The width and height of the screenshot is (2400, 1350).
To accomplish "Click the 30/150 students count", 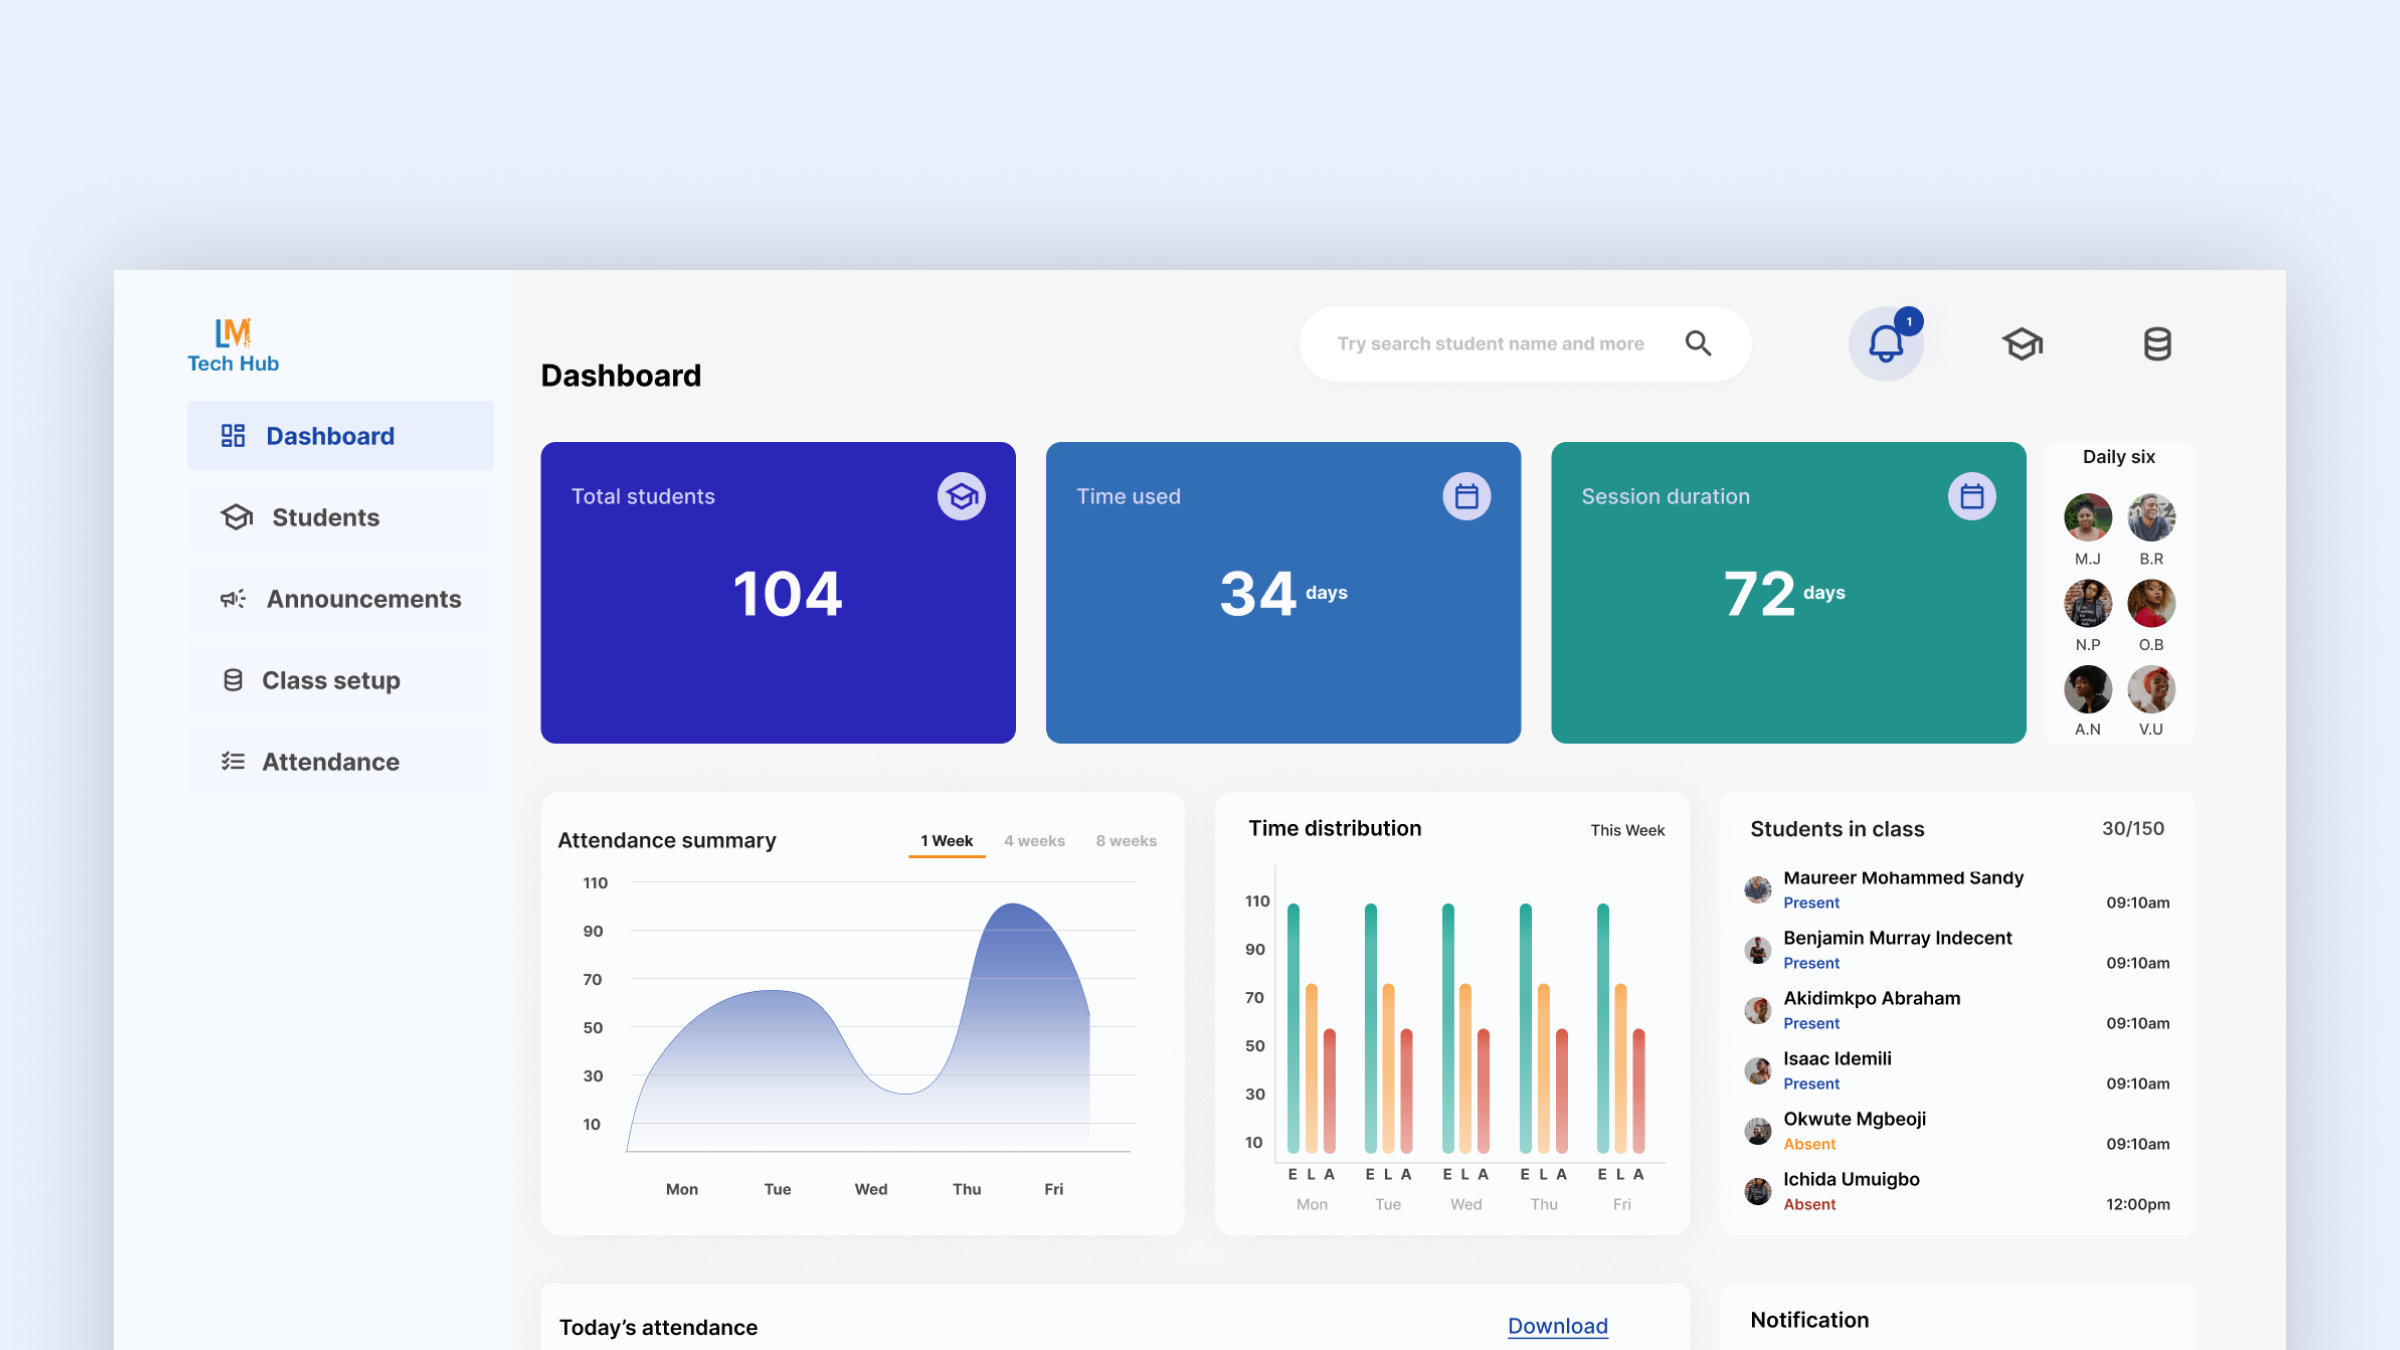I will click(x=2132, y=828).
